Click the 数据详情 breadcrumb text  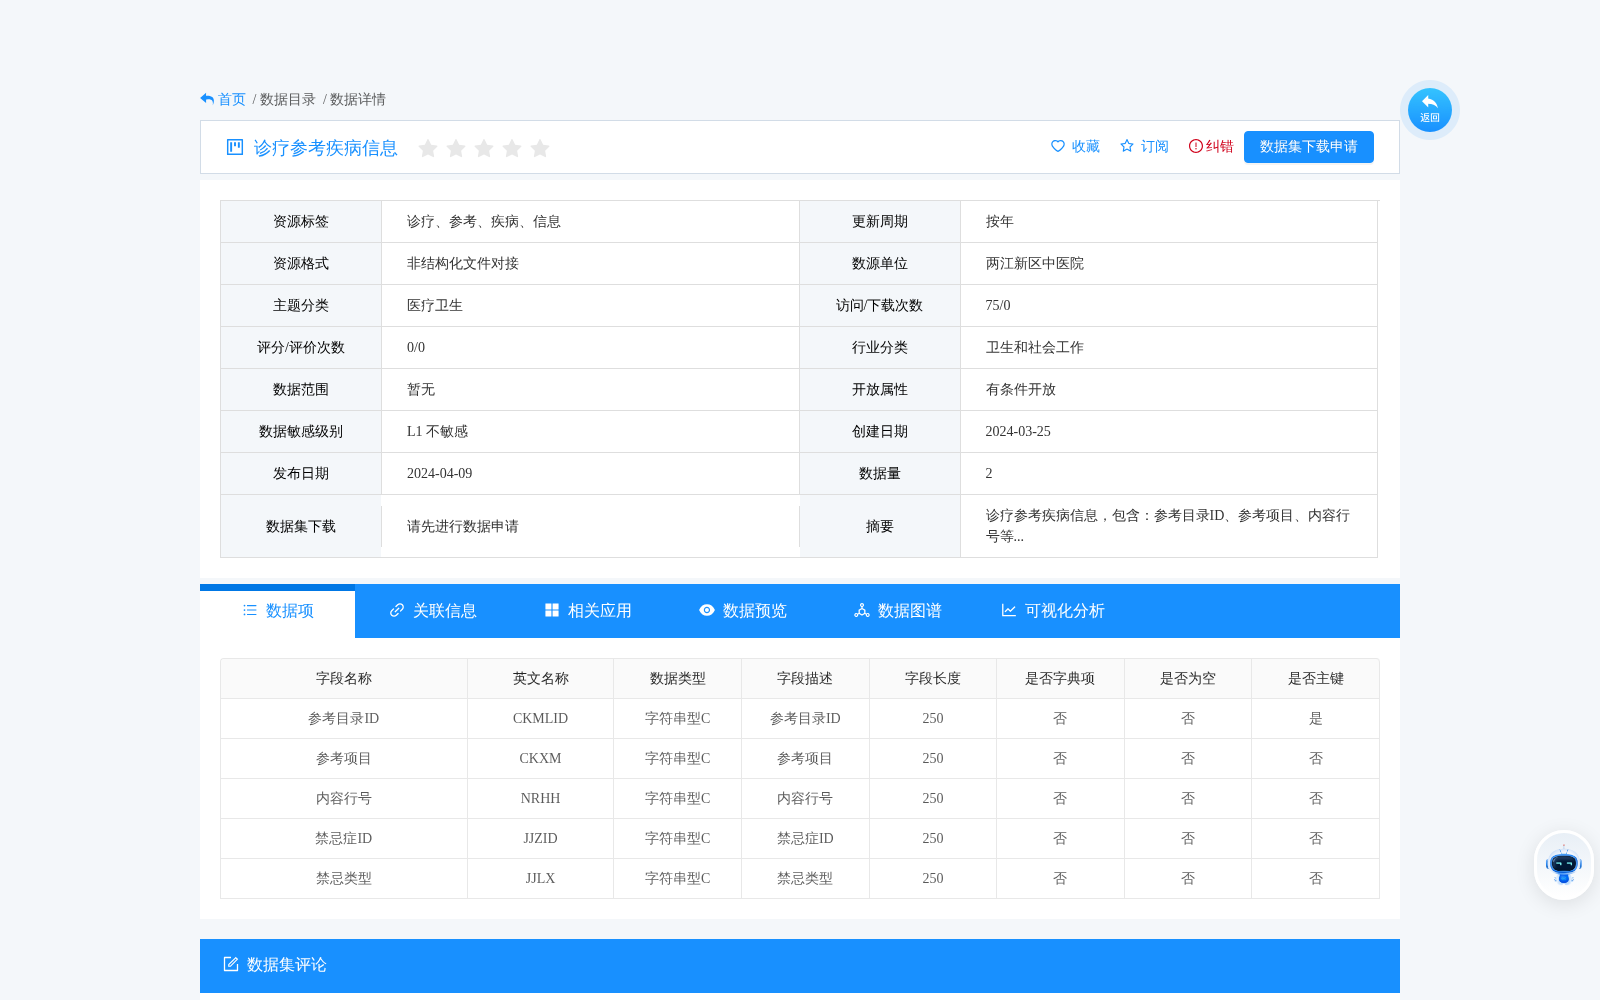[x=357, y=99]
